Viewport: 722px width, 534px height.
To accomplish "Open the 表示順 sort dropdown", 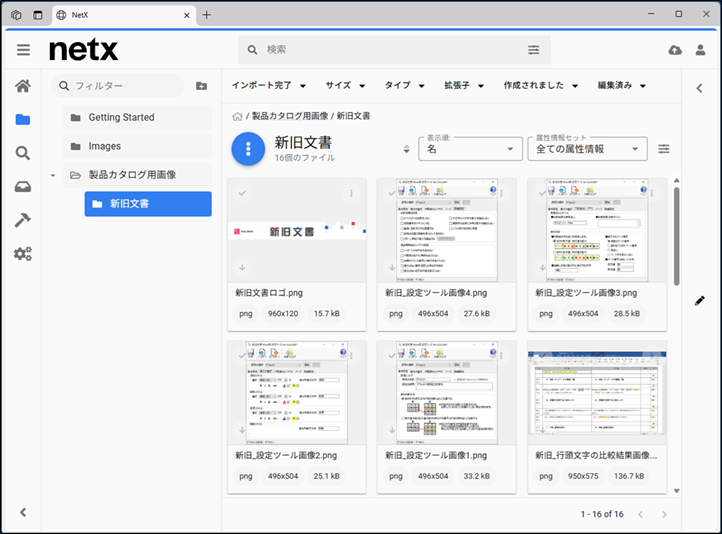I will [468, 149].
